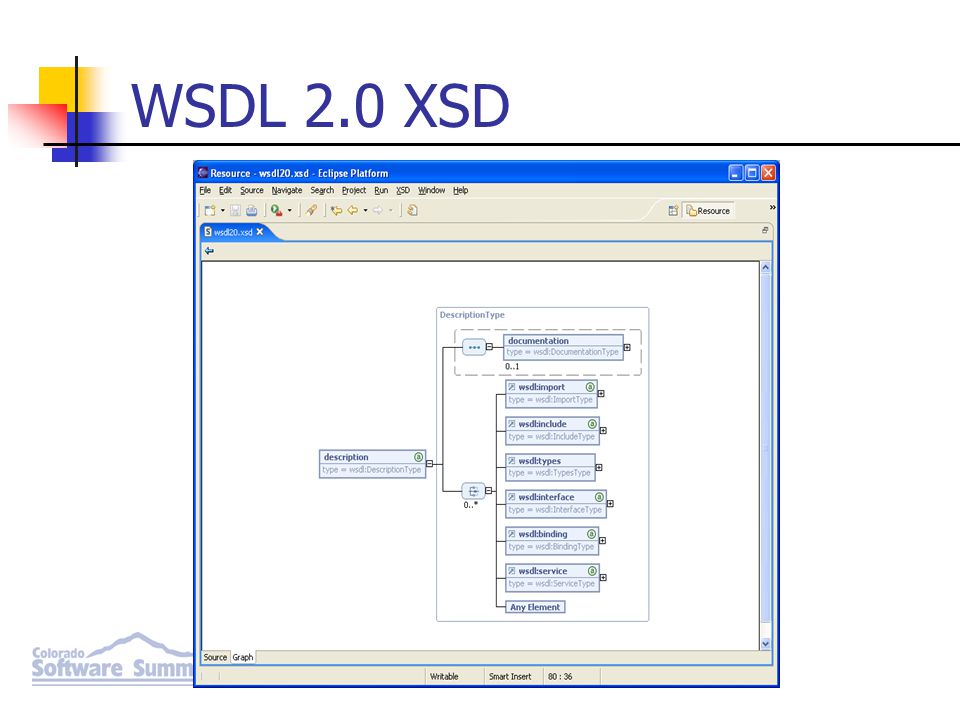Click the scrollbar up arrow
The height and width of the screenshot is (720, 960).
(765, 268)
